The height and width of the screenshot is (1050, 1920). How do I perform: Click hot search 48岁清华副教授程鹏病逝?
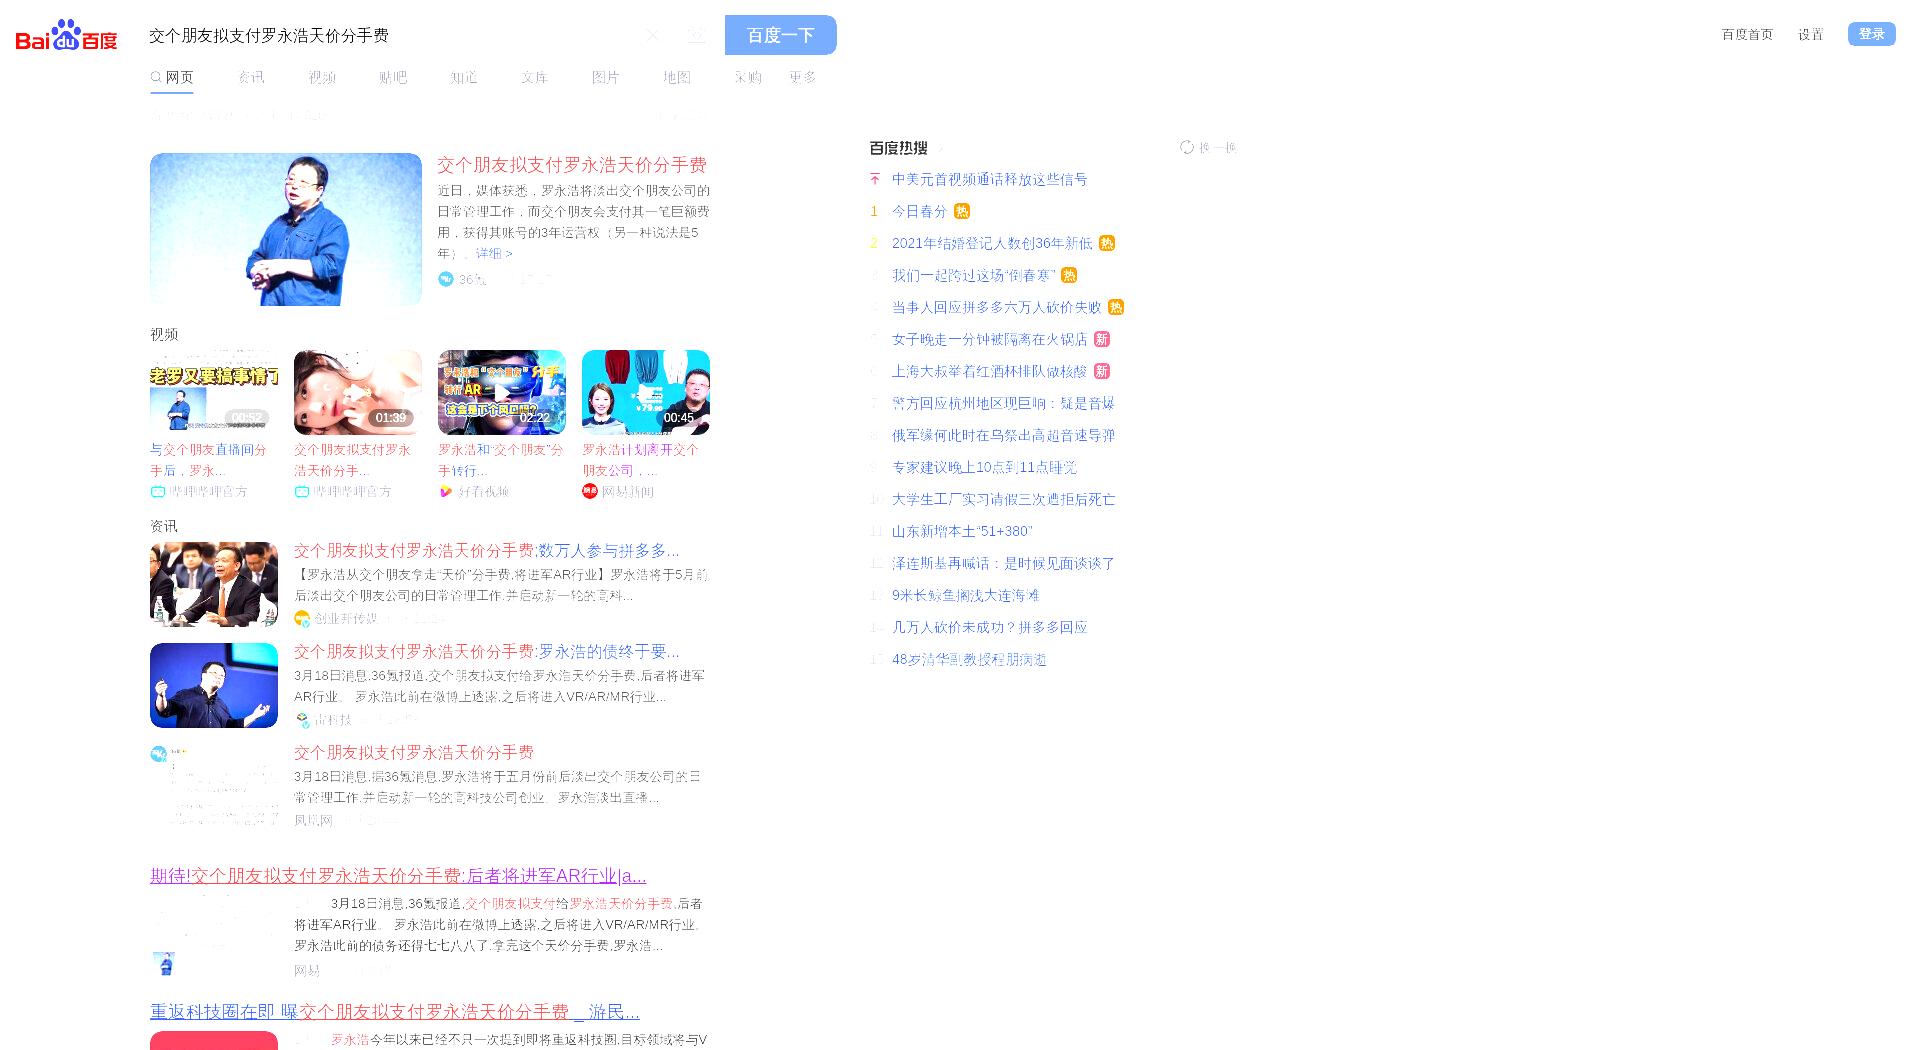tap(969, 659)
